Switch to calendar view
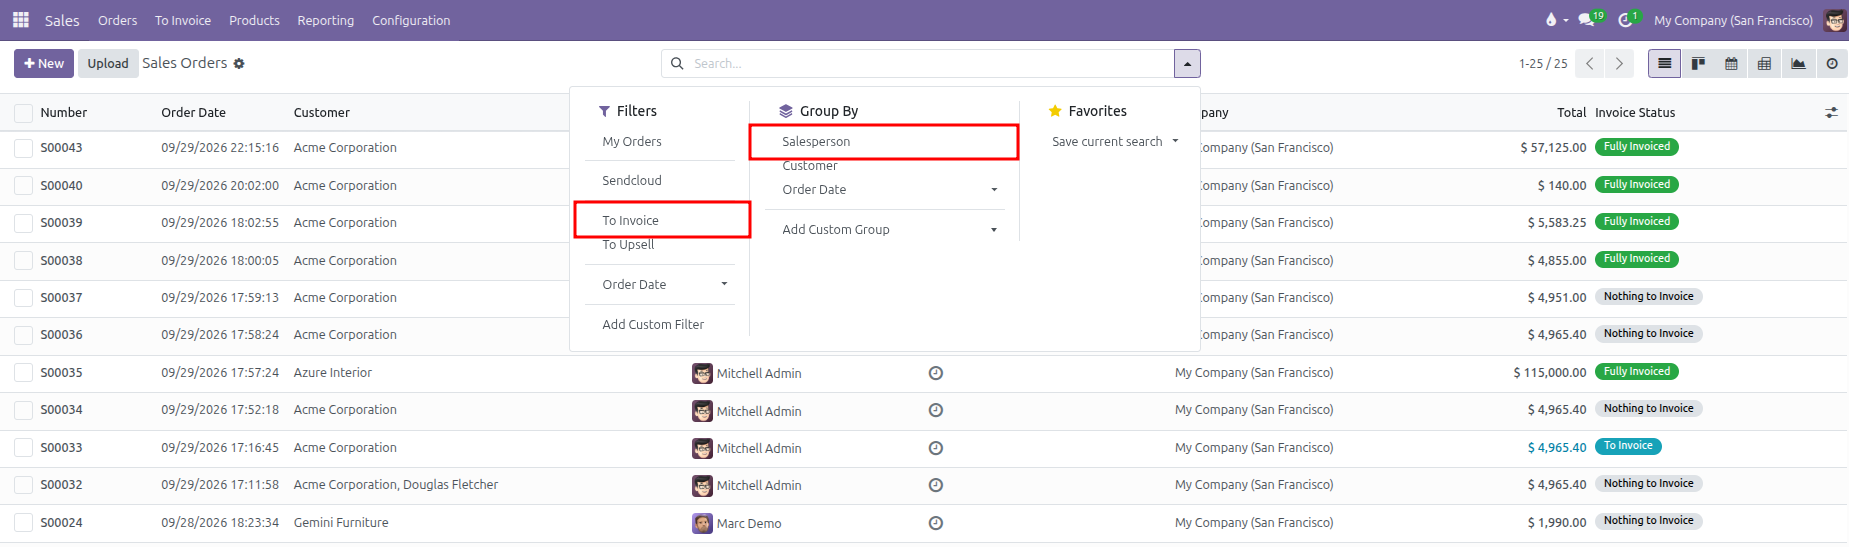Screen dimensions: 1849x547 [x=1731, y=63]
